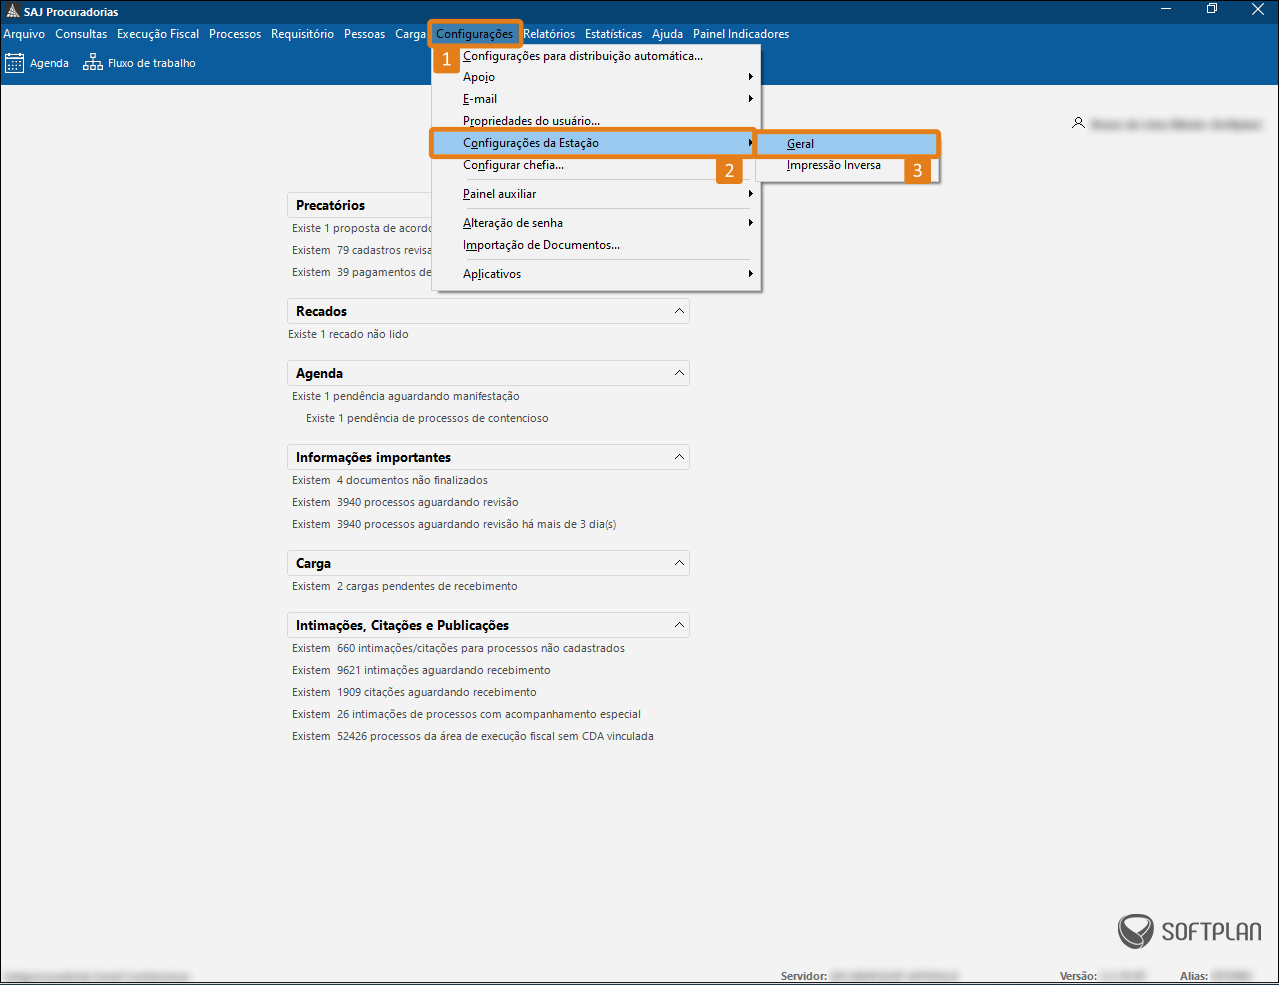Open Propriedades do usuário menu entry
Image resolution: width=1279 pixels, height=985 pixels.
point(531,121)
